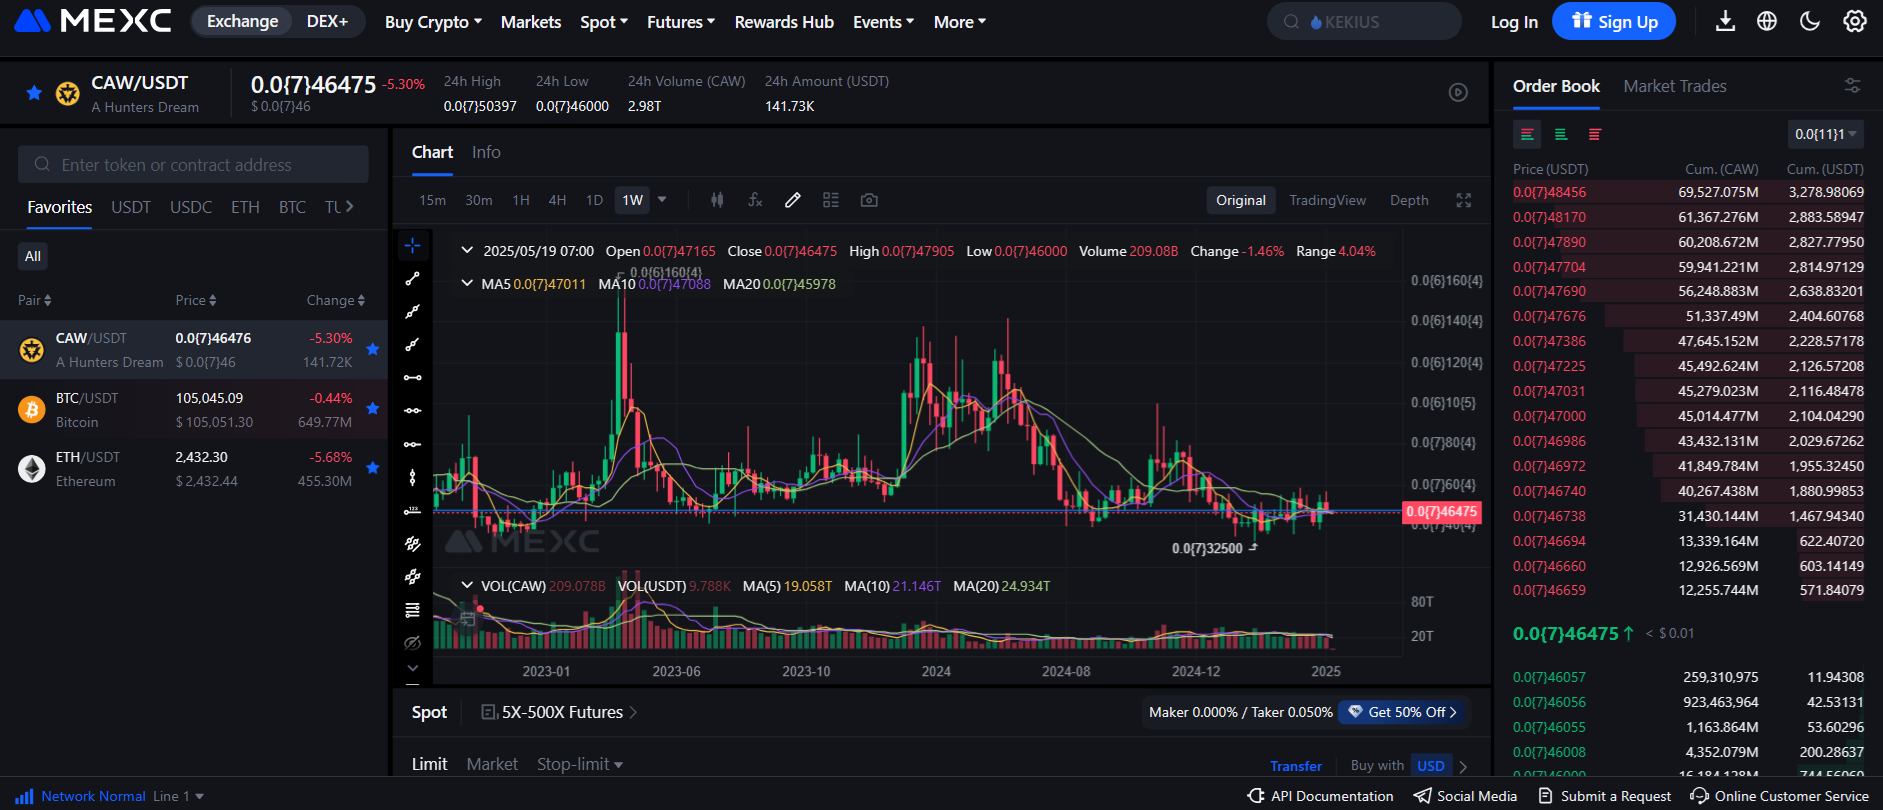Switch to the Info tab
Viewport: 1883px width, 810px height.
click(x=486, y=152)
